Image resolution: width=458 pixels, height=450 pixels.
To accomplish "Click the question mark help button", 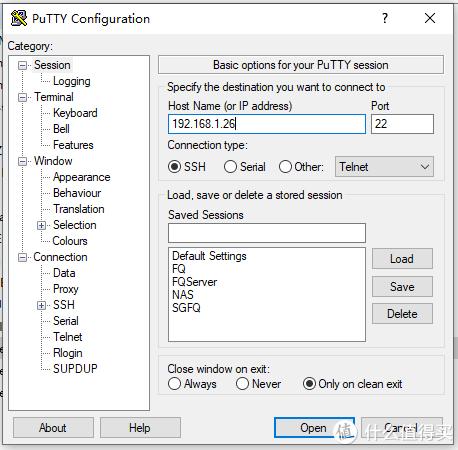I will pos(385,18).
